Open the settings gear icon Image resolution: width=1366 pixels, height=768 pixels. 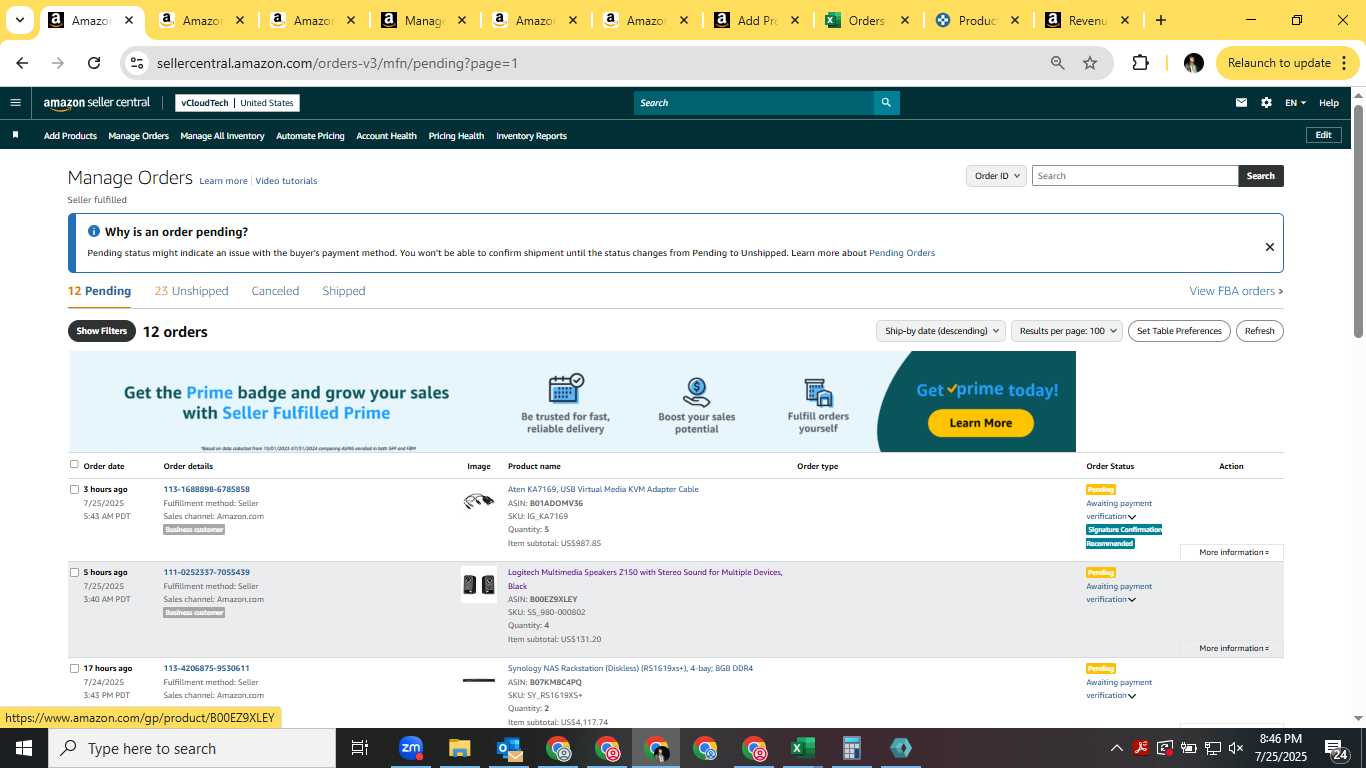tap(1266, 103)
